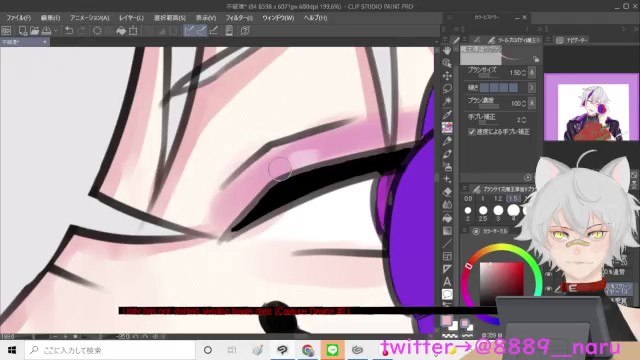The image size is (640, 360).
Task: Select the Move layer cross-arrow tool
Action: [447, 76]
